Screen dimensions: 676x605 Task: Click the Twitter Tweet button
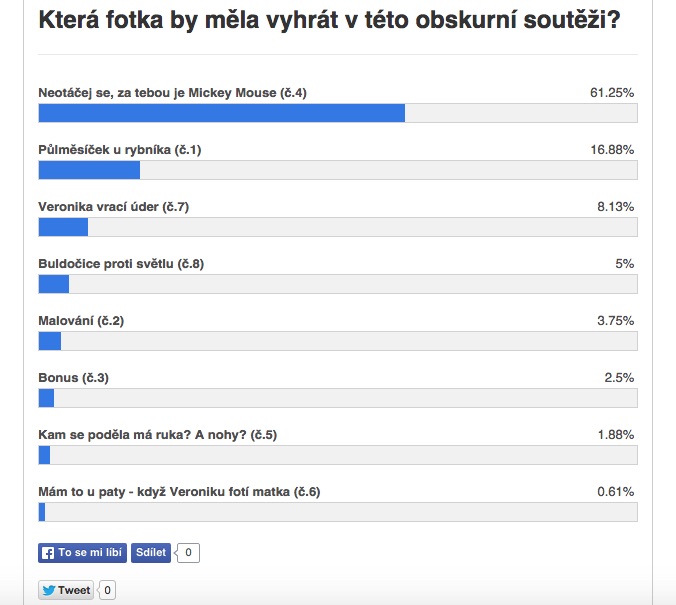(66, 590)
